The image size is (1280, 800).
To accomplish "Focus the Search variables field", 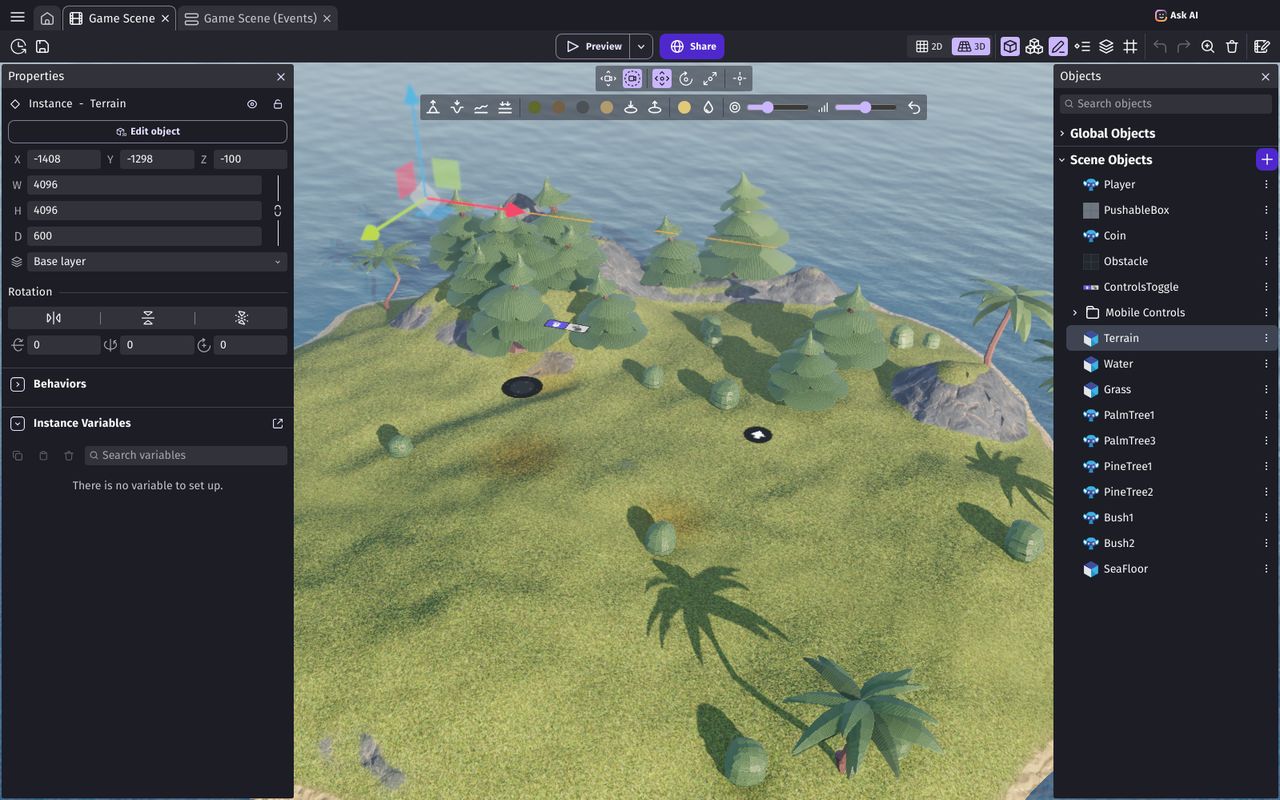I will coord(186,455).
